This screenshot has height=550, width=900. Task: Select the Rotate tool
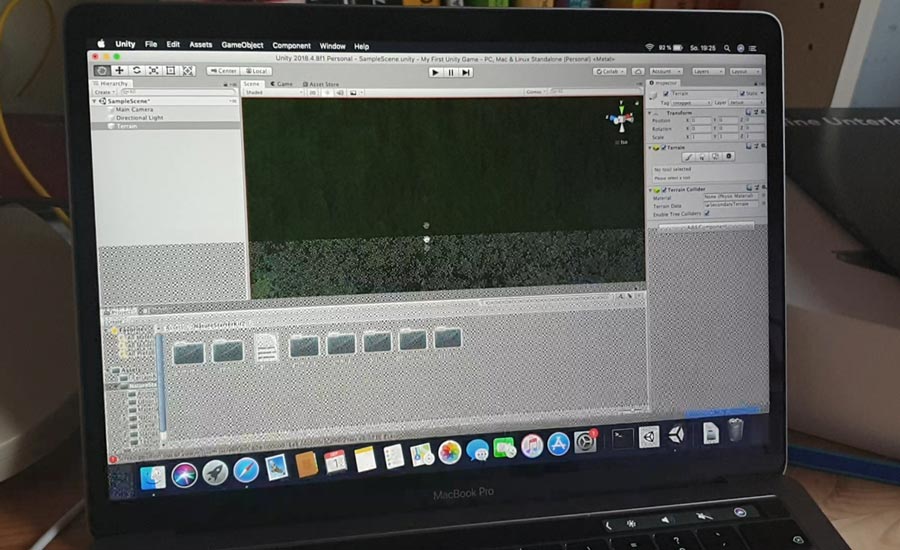136,70
